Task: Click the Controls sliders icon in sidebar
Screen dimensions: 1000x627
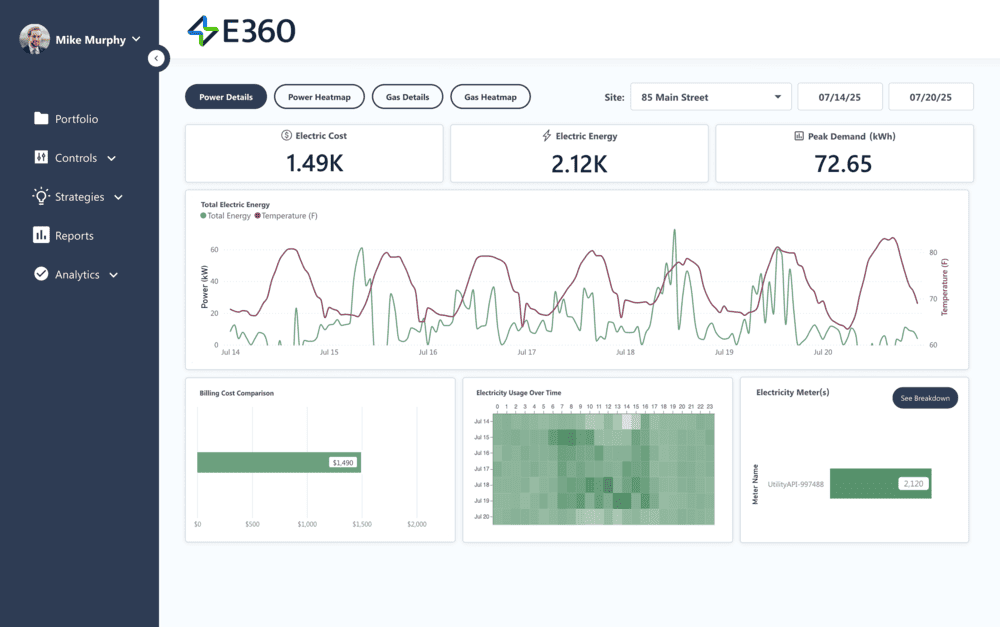Action: point(40,157)
